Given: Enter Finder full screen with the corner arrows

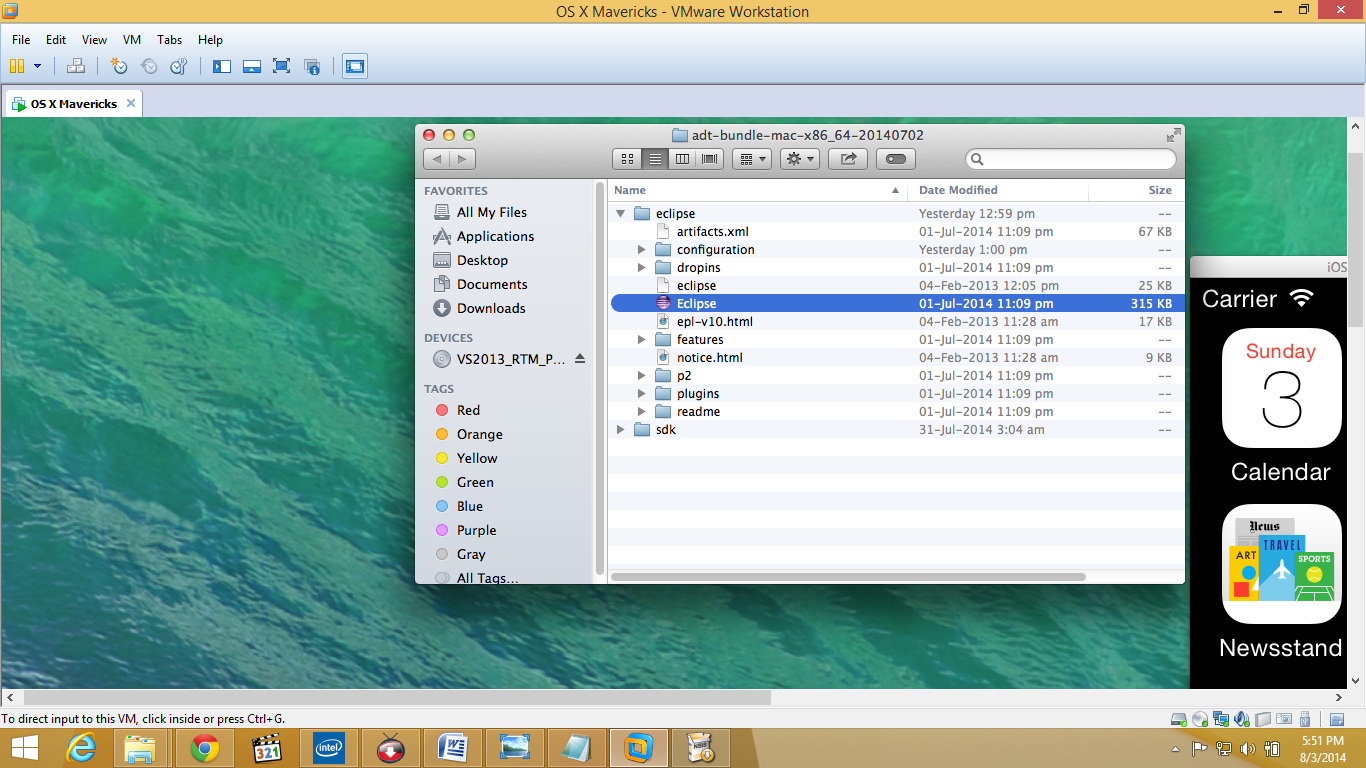Looking at the screenshot, I should 1173,135.
